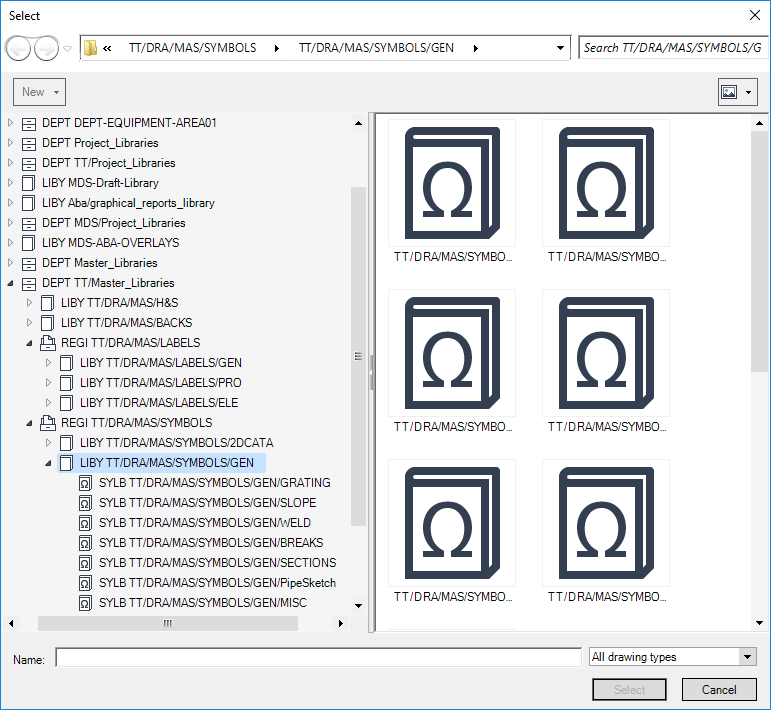The width and height of the screenshot is (771, 710).
Task: Collapse the REGI TT/DRA/MAS/SYMBOLS node
Action: pyautogui.click(x=30, y=423)
